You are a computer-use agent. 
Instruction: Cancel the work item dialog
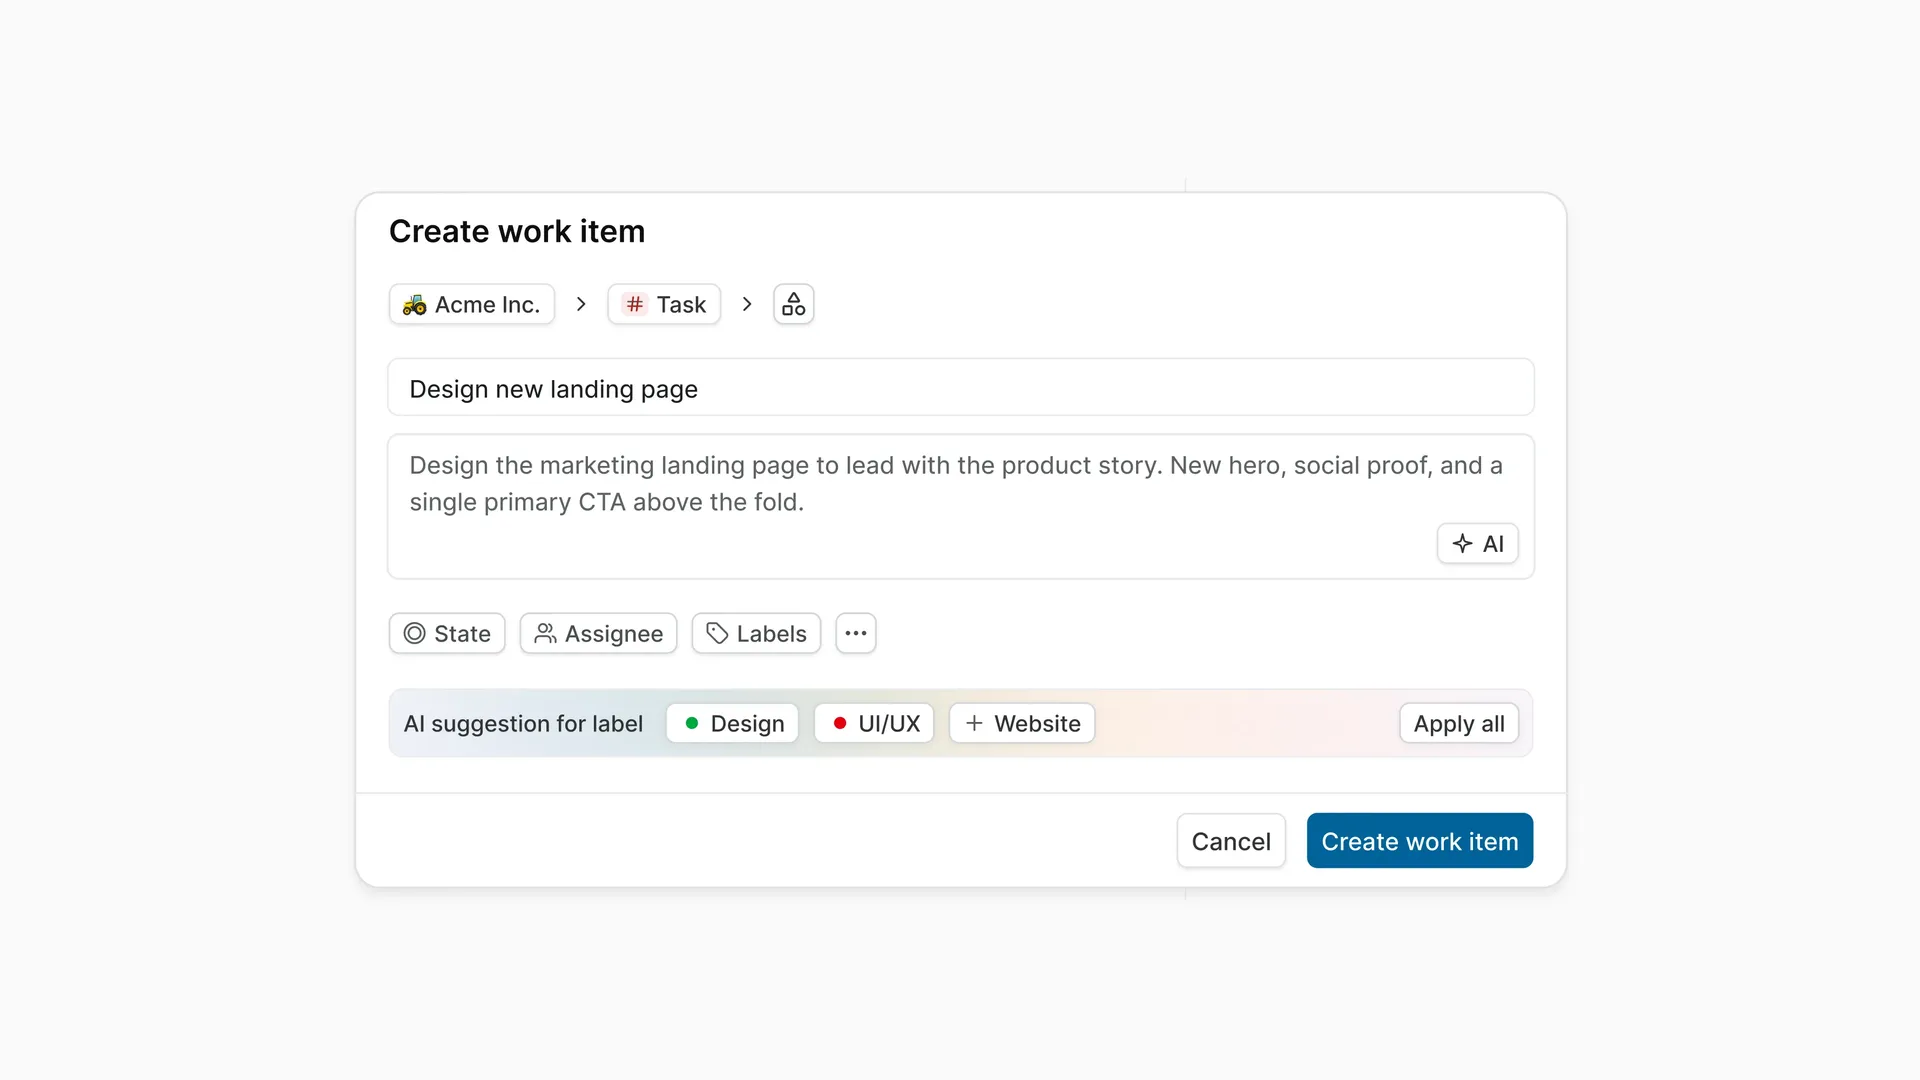point(1231,841)
